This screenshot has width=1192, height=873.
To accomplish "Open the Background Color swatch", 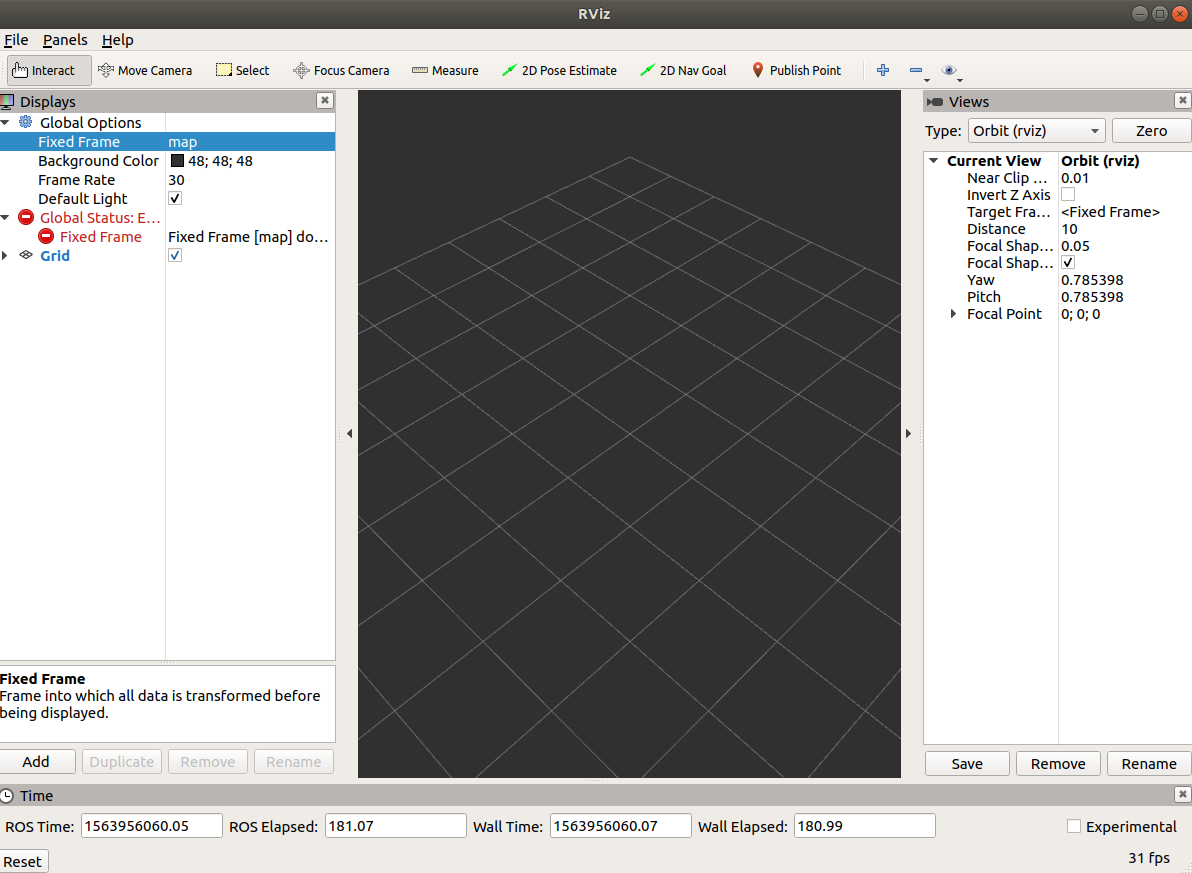I will click(x=176, y=160).
